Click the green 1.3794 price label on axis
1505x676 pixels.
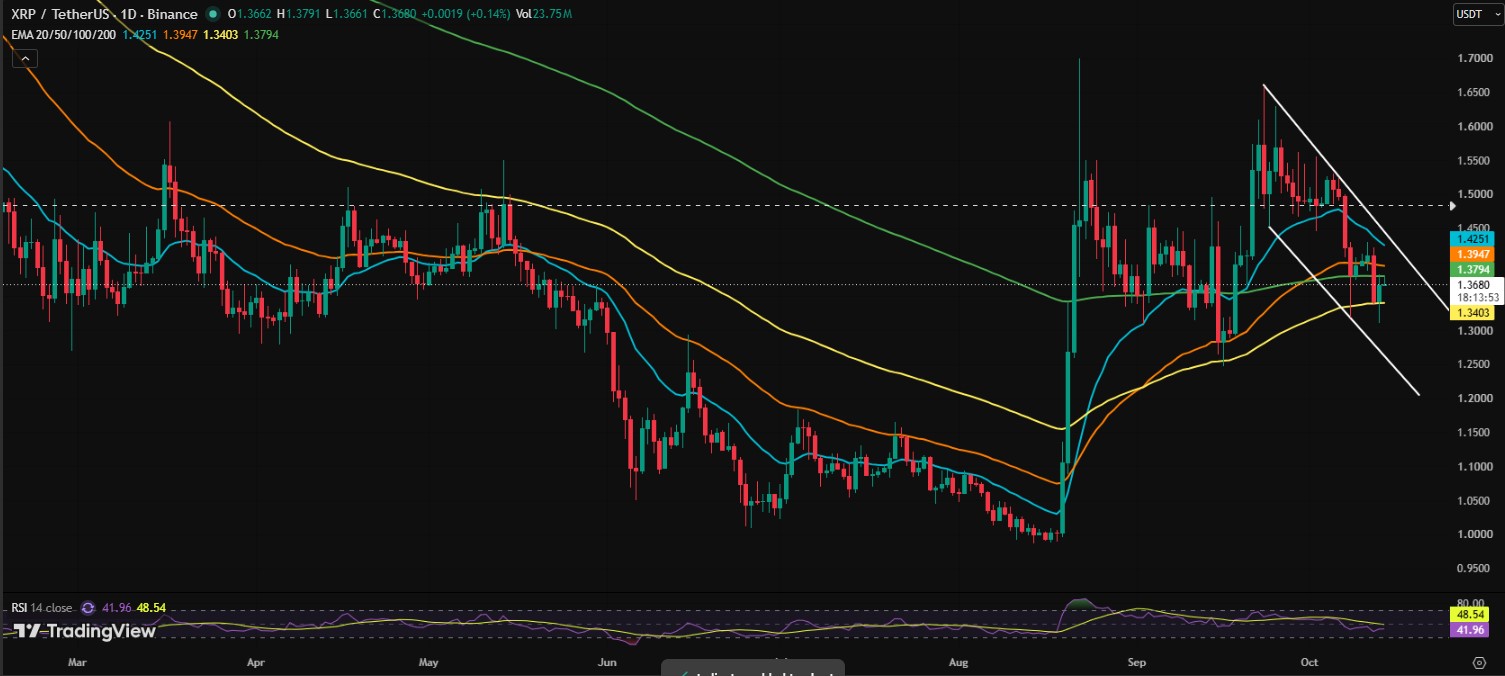[1474, 269]
